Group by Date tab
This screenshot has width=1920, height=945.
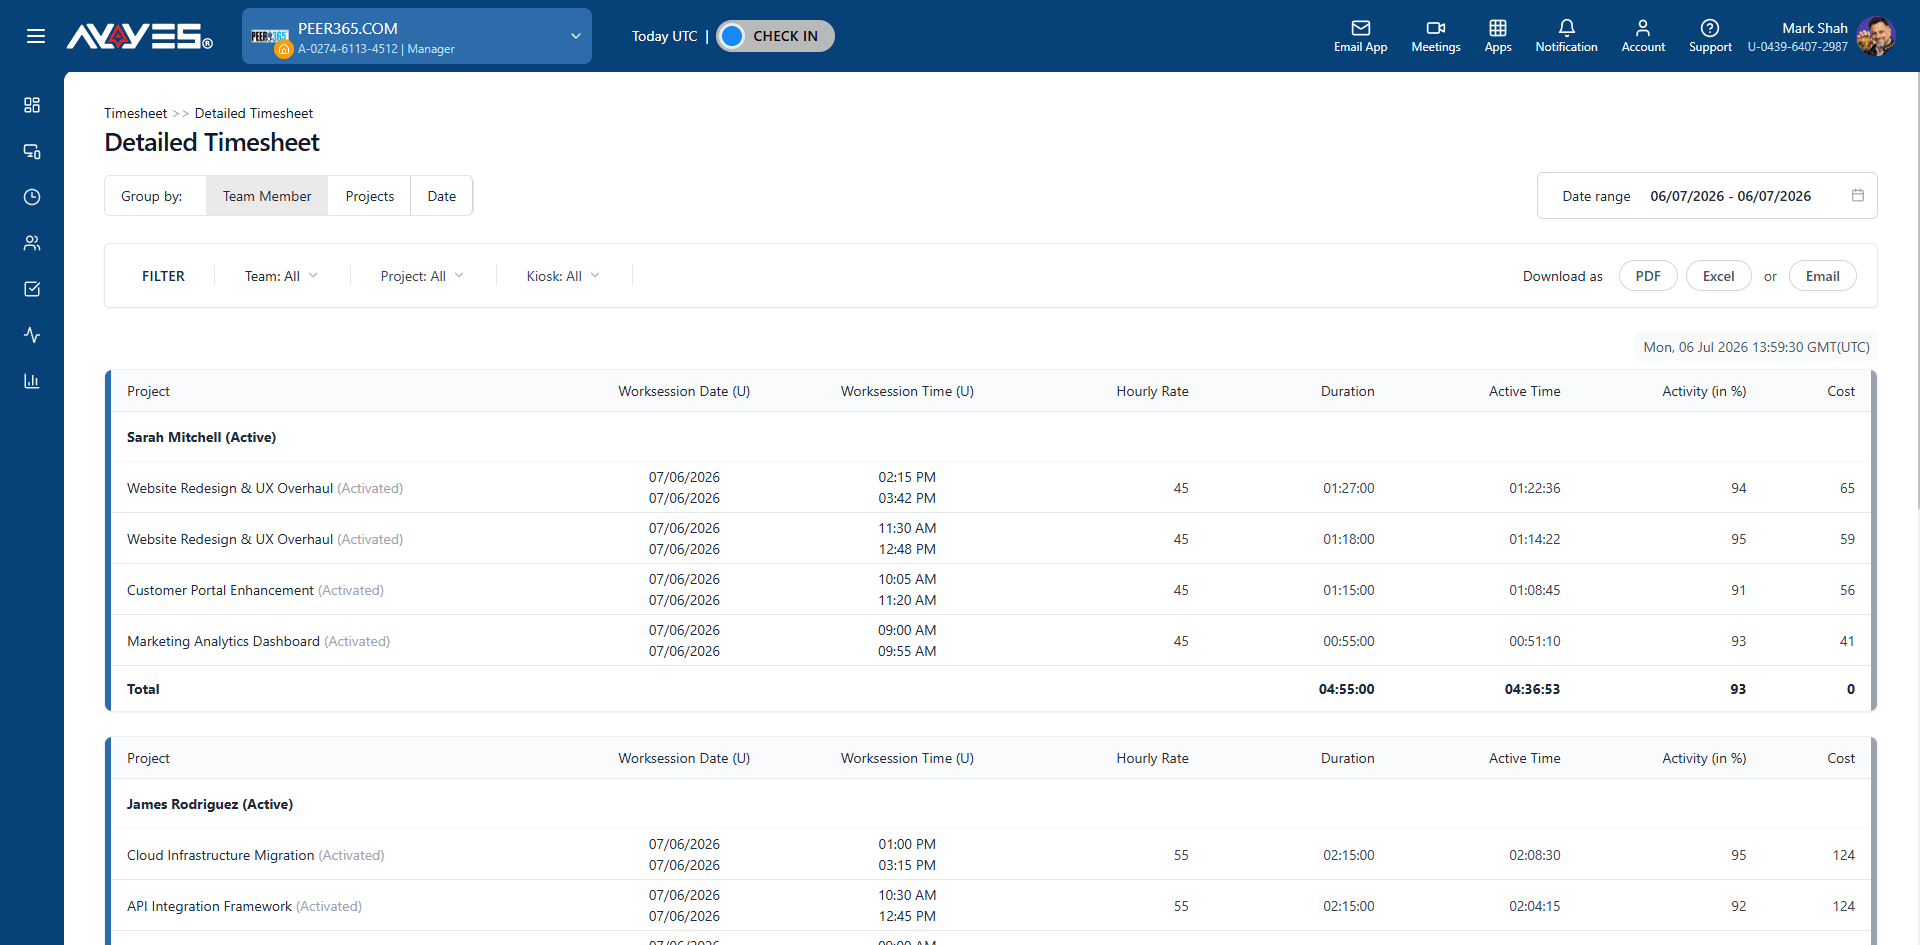[x=442, y=196]
